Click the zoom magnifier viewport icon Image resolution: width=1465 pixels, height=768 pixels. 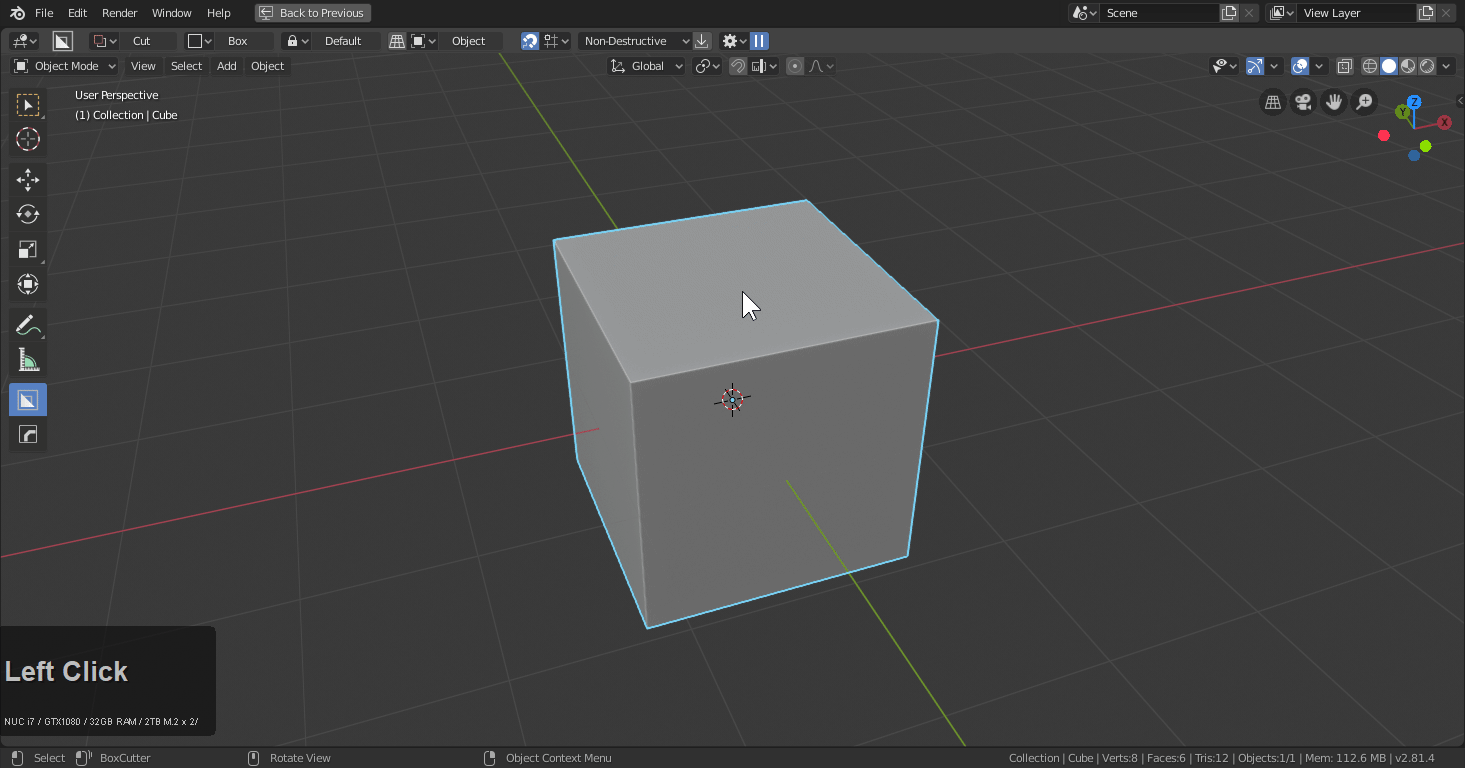1363,102
